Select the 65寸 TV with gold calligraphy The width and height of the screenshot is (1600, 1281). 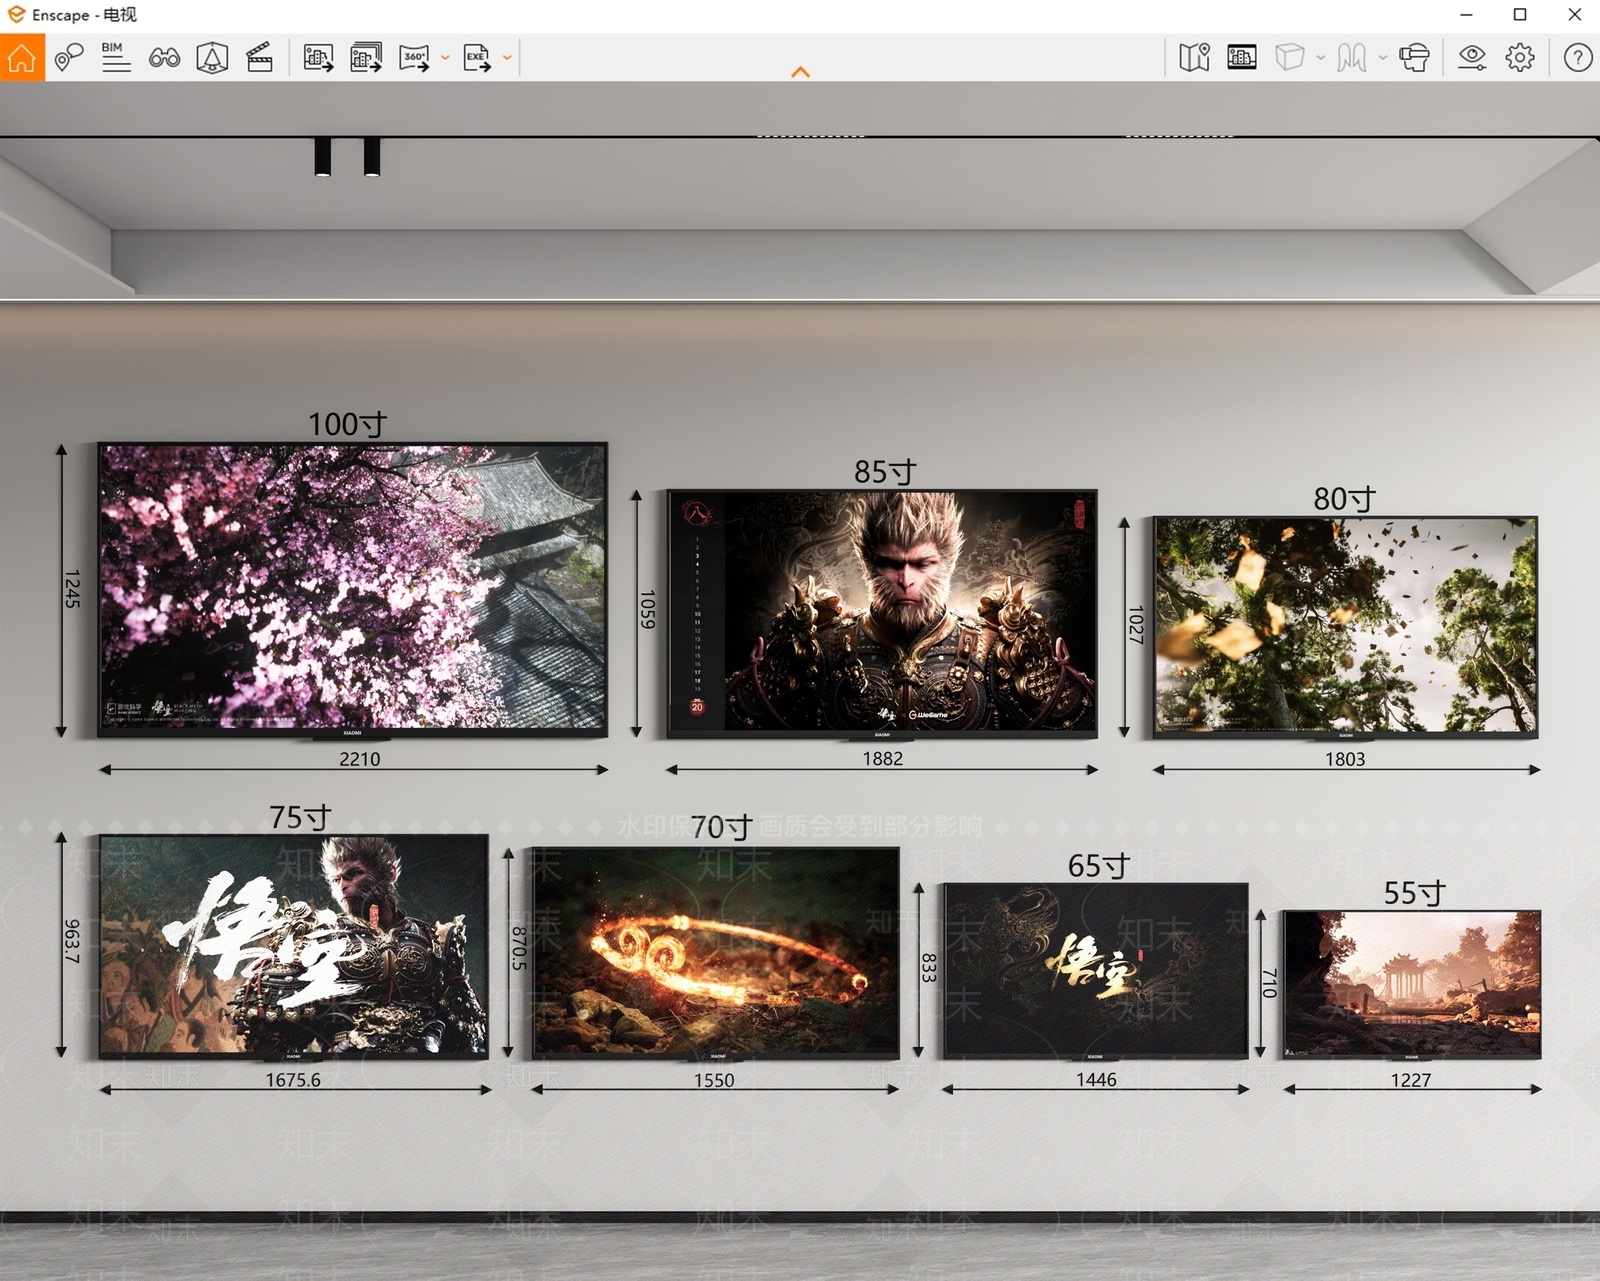(x=1096, y=970)
